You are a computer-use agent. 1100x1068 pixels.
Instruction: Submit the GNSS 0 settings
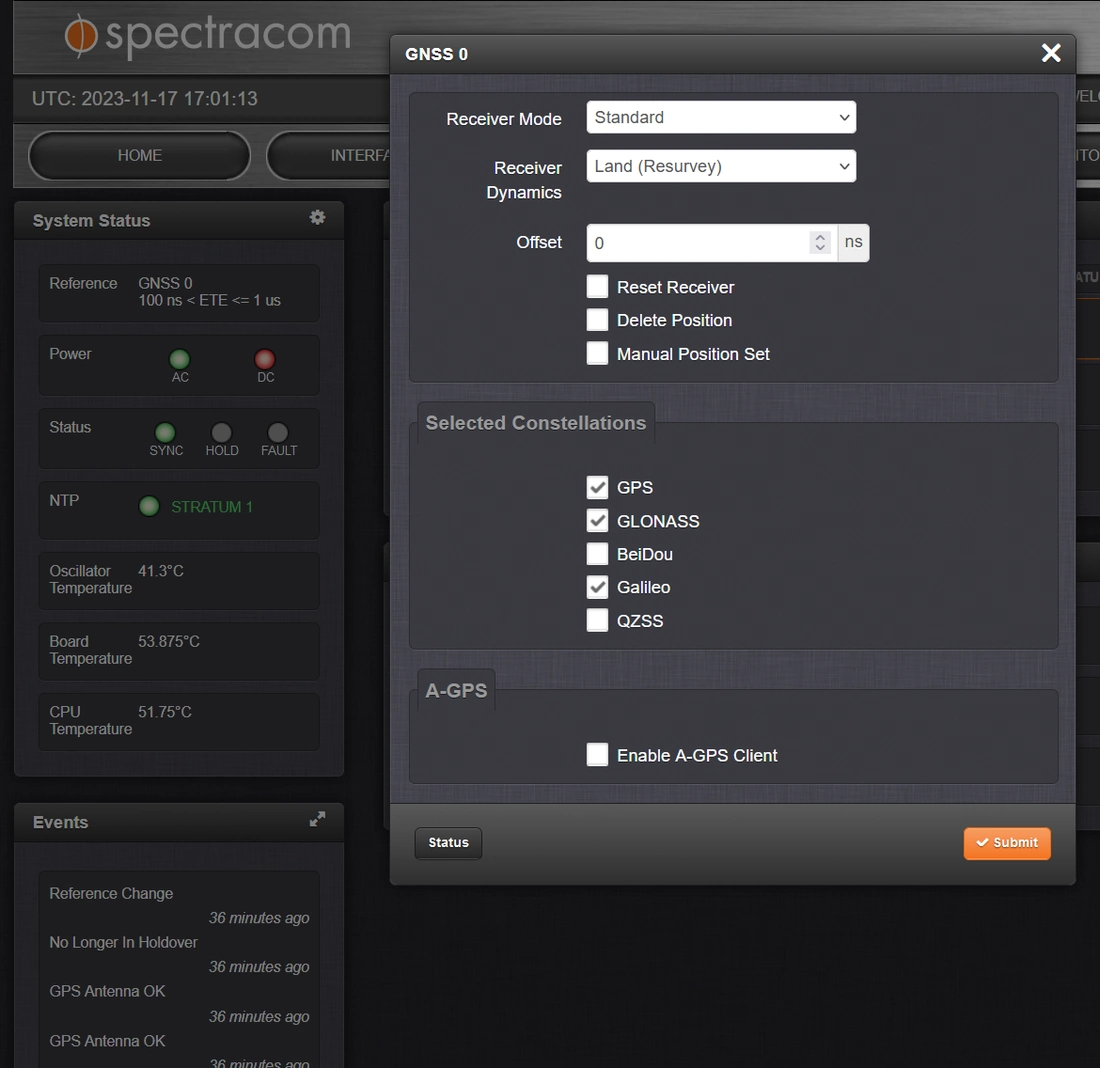[x=1007, y=843]
